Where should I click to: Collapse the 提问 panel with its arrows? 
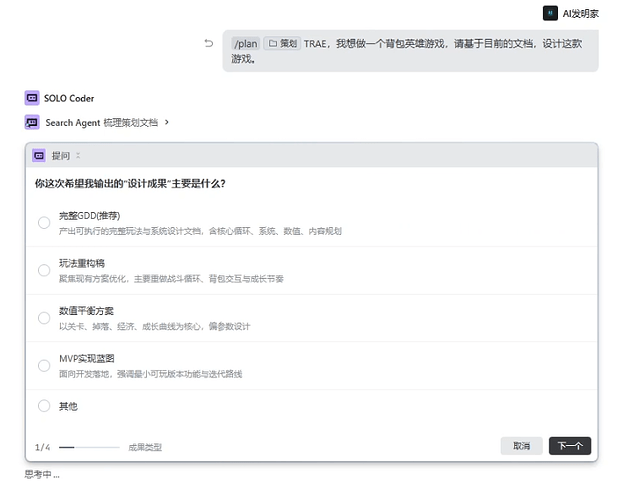coord(78,156)
